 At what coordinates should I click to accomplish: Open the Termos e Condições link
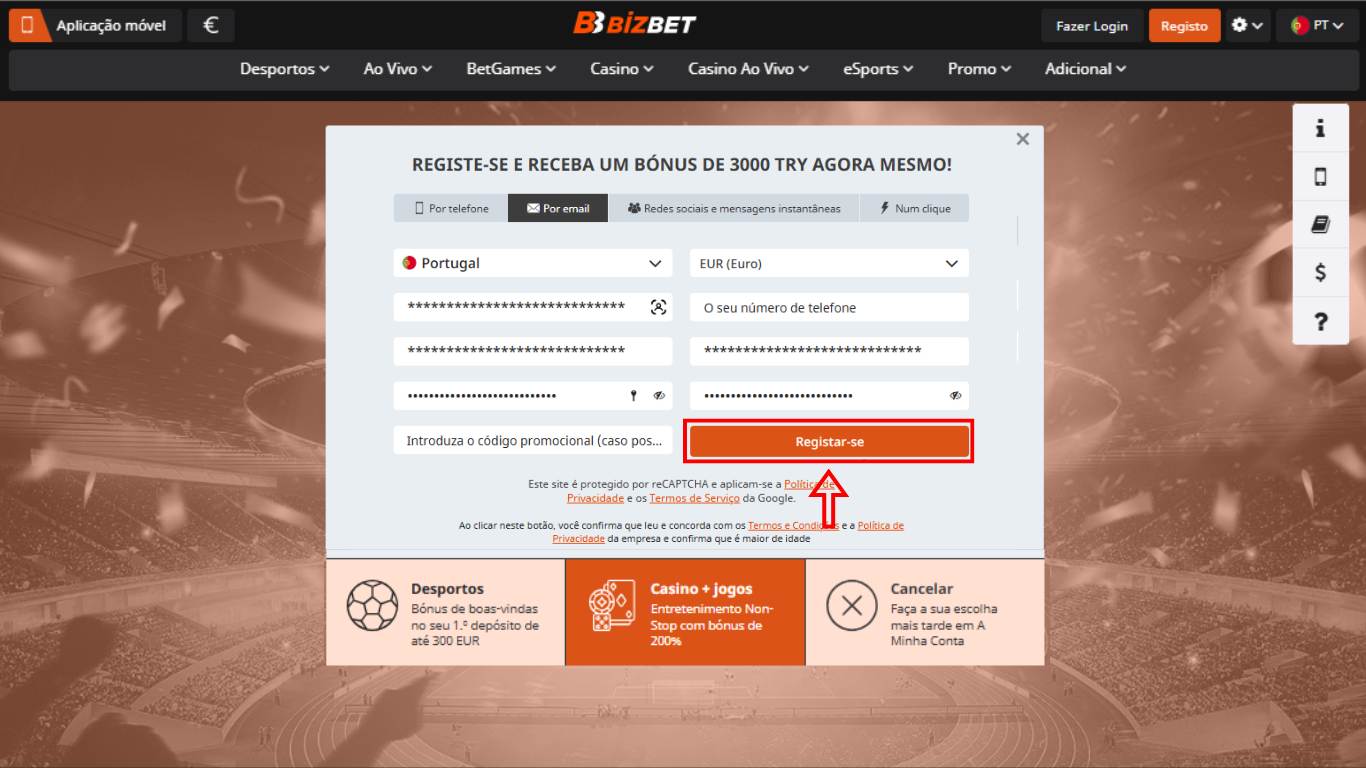(x=793, y=525)
